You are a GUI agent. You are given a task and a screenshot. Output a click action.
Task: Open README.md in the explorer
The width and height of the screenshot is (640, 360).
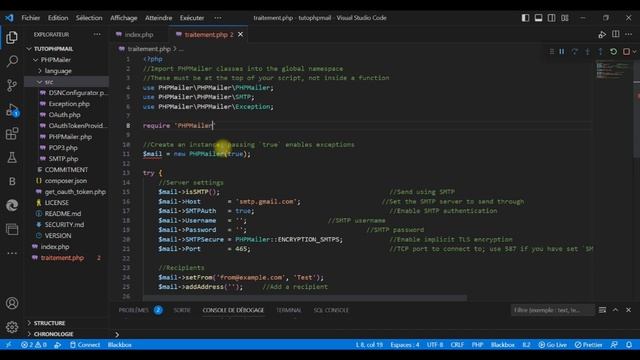62,213
